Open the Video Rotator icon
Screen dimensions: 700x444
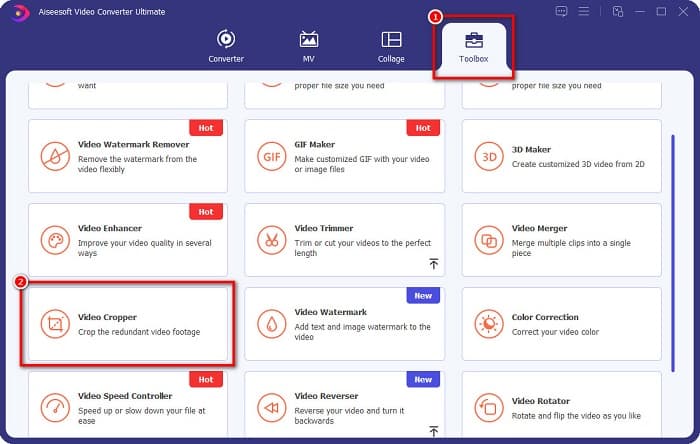pyautogui.click(x=488, y=408)
